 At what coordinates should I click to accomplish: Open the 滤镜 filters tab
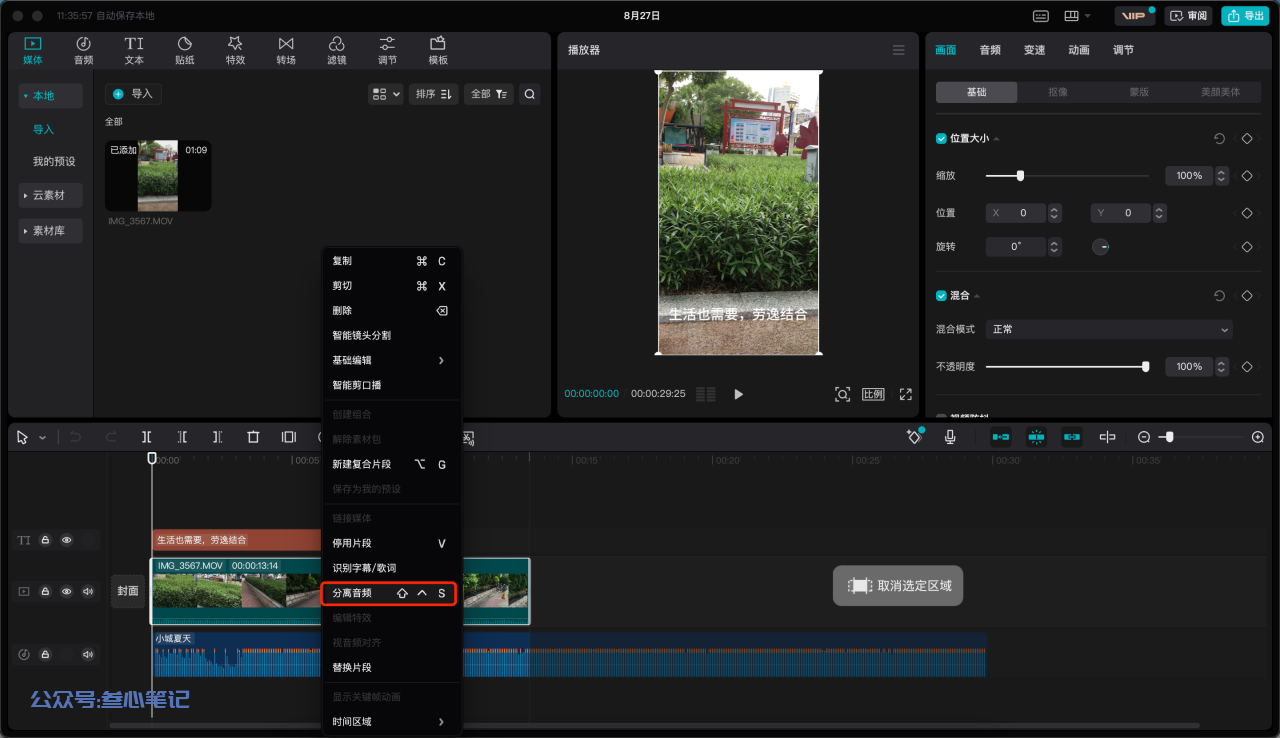click(x=337, y=50)
